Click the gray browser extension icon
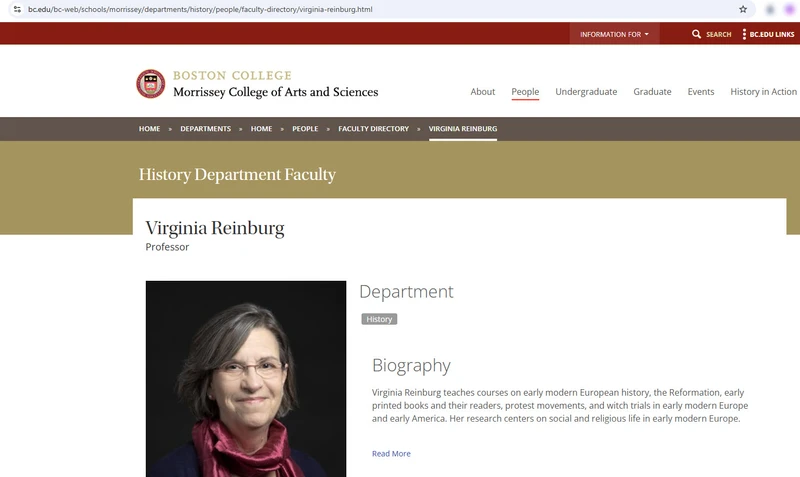The width and height of the screenshot is (800, 477). click(770, 9)
